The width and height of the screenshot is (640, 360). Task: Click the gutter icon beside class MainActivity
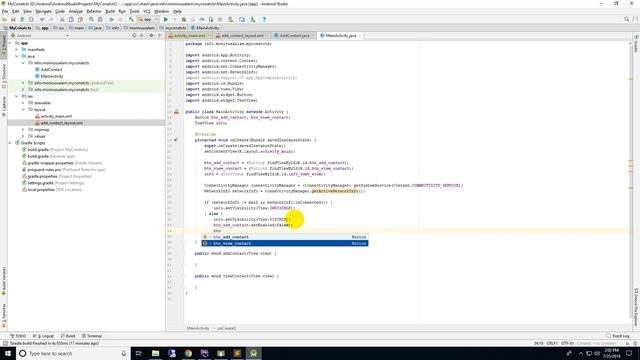(176, 111)
